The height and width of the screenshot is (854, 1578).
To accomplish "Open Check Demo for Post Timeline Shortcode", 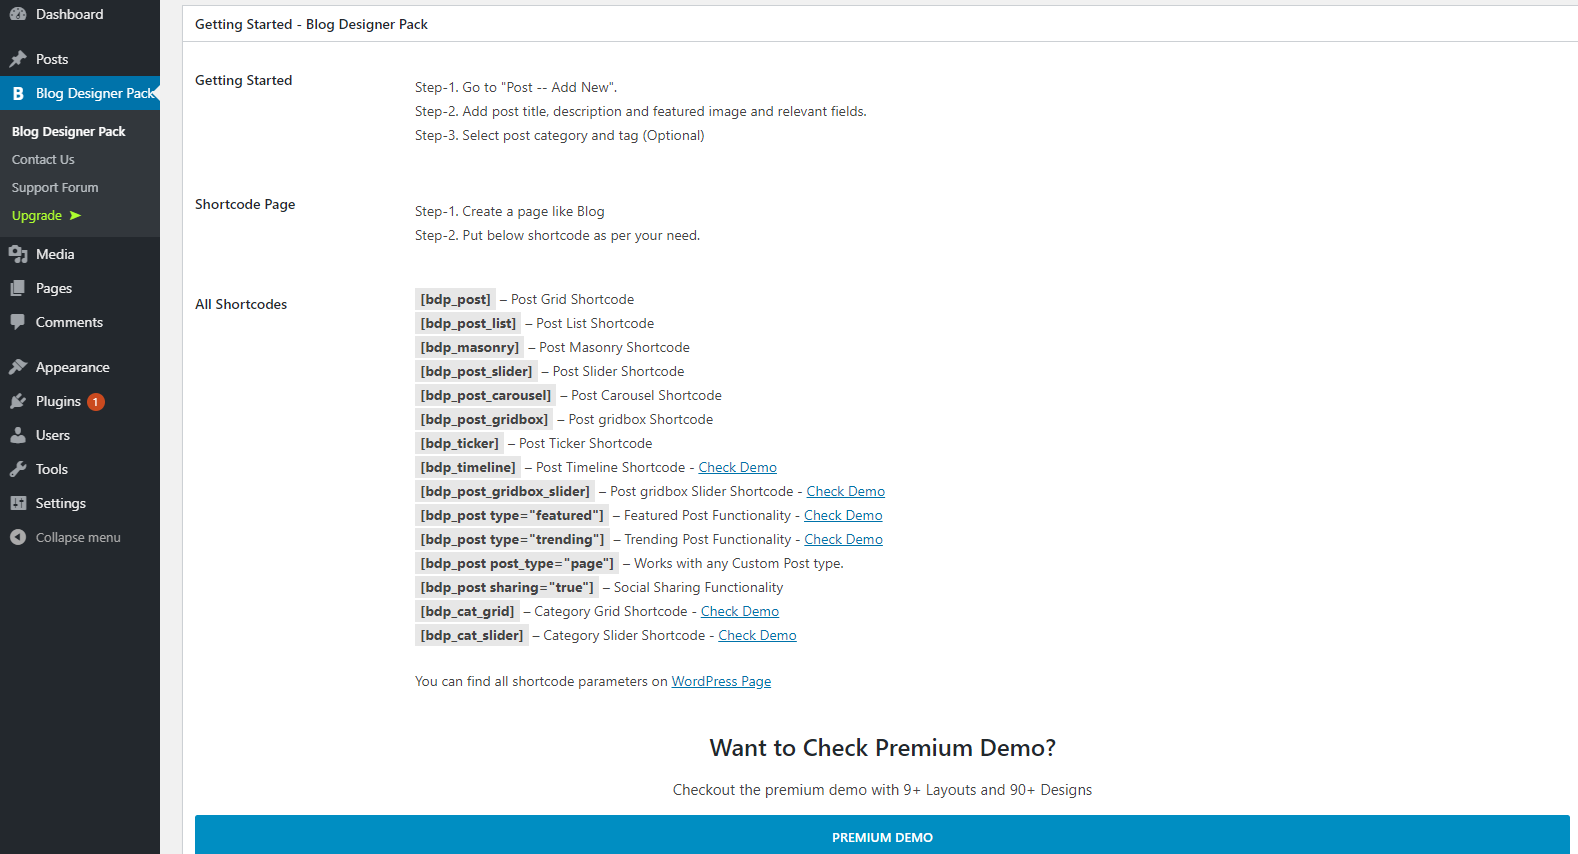I will [737, 467].
